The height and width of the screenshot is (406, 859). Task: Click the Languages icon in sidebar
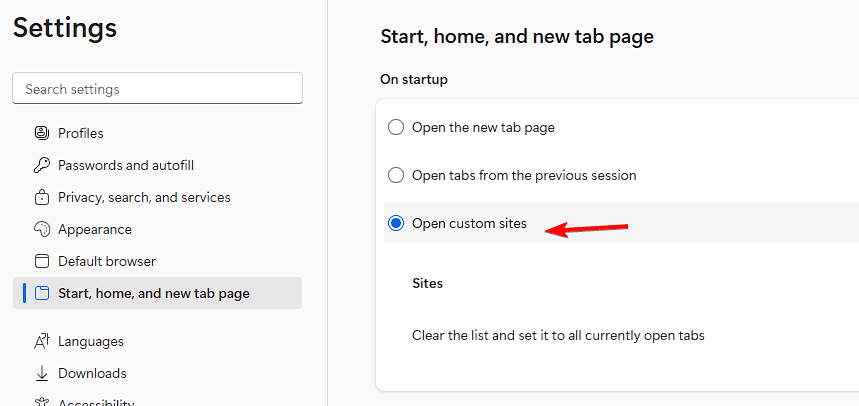coord(41,341)
